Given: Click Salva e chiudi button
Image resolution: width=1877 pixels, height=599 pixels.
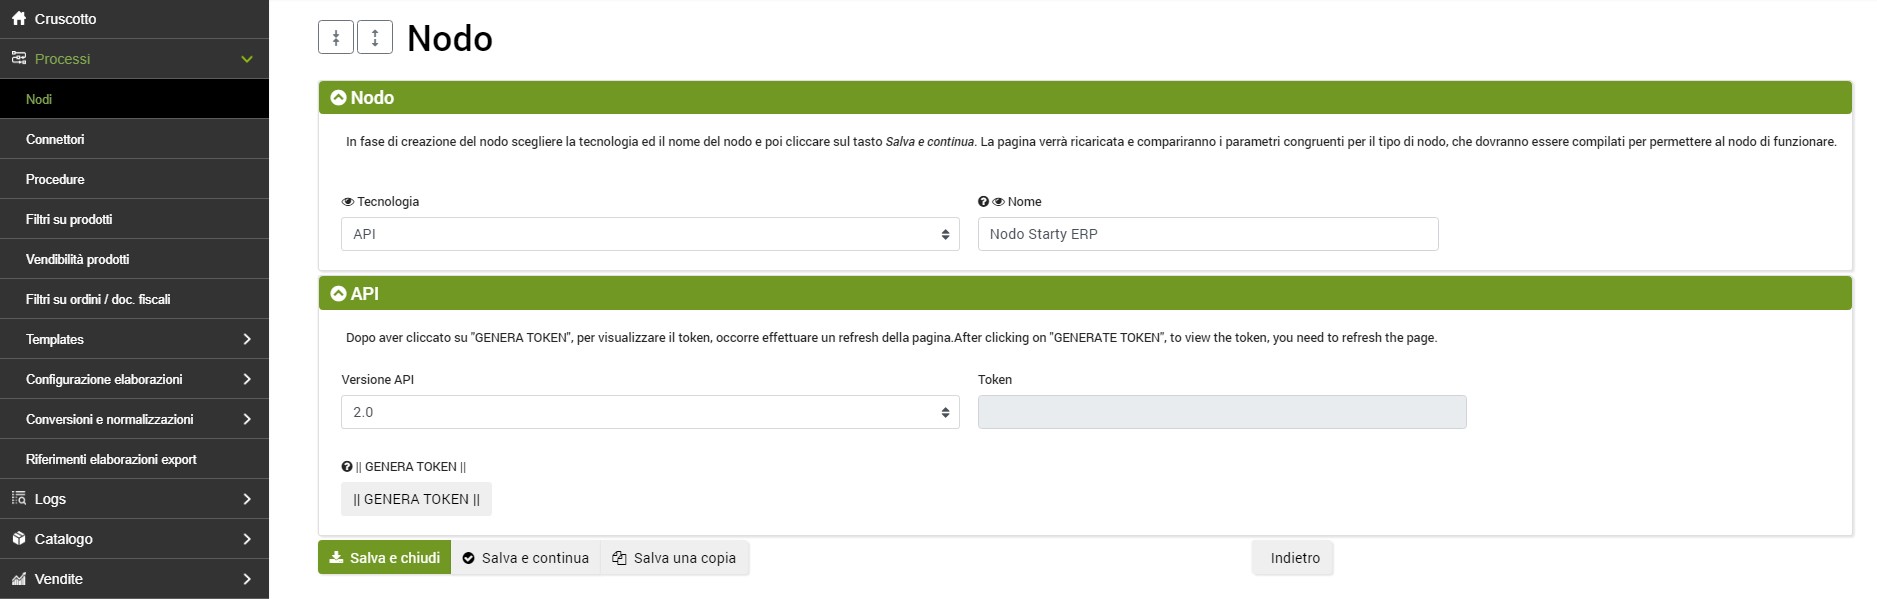Looking at the screenshot, I should coord(385,558).
